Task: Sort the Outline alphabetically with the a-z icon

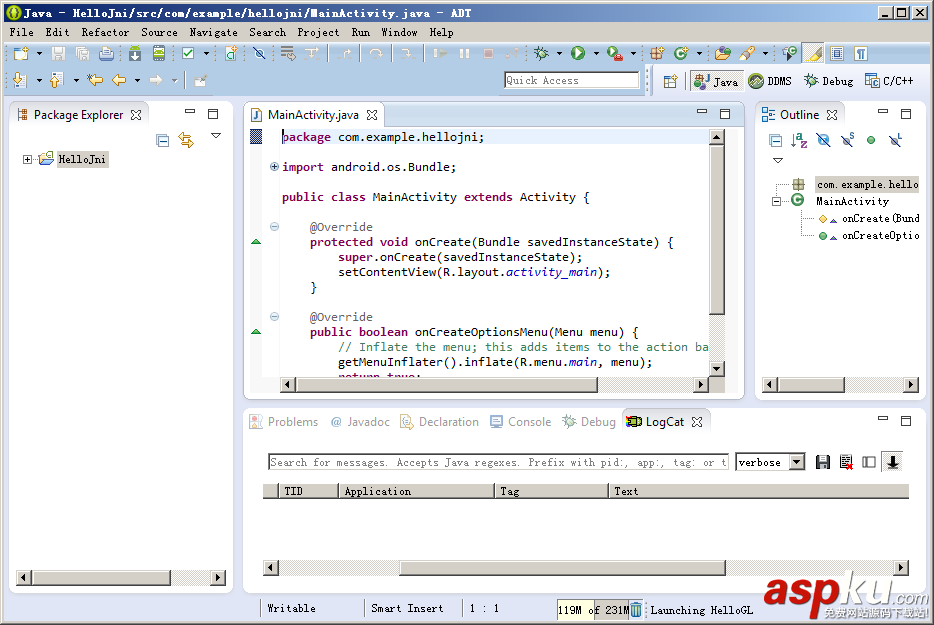Action: click(799, 141)
